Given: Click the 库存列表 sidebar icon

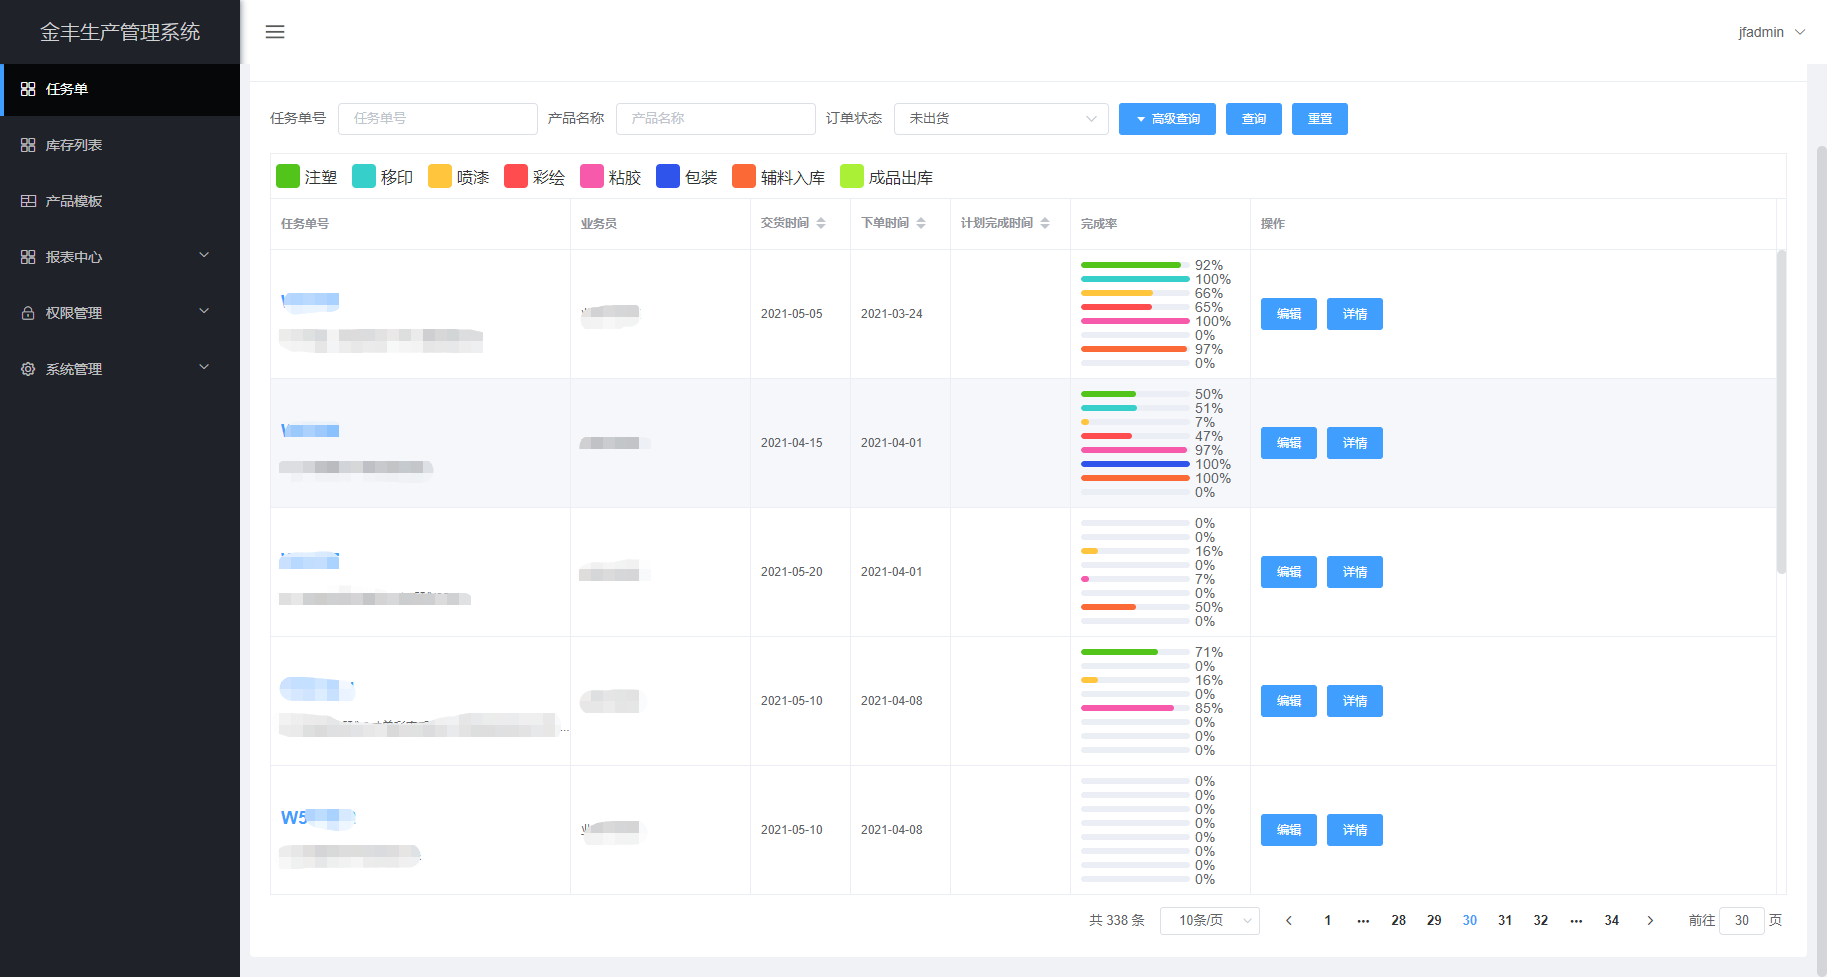Looking at the screenshot, I should pyautogui.click(x=28, y=145).
